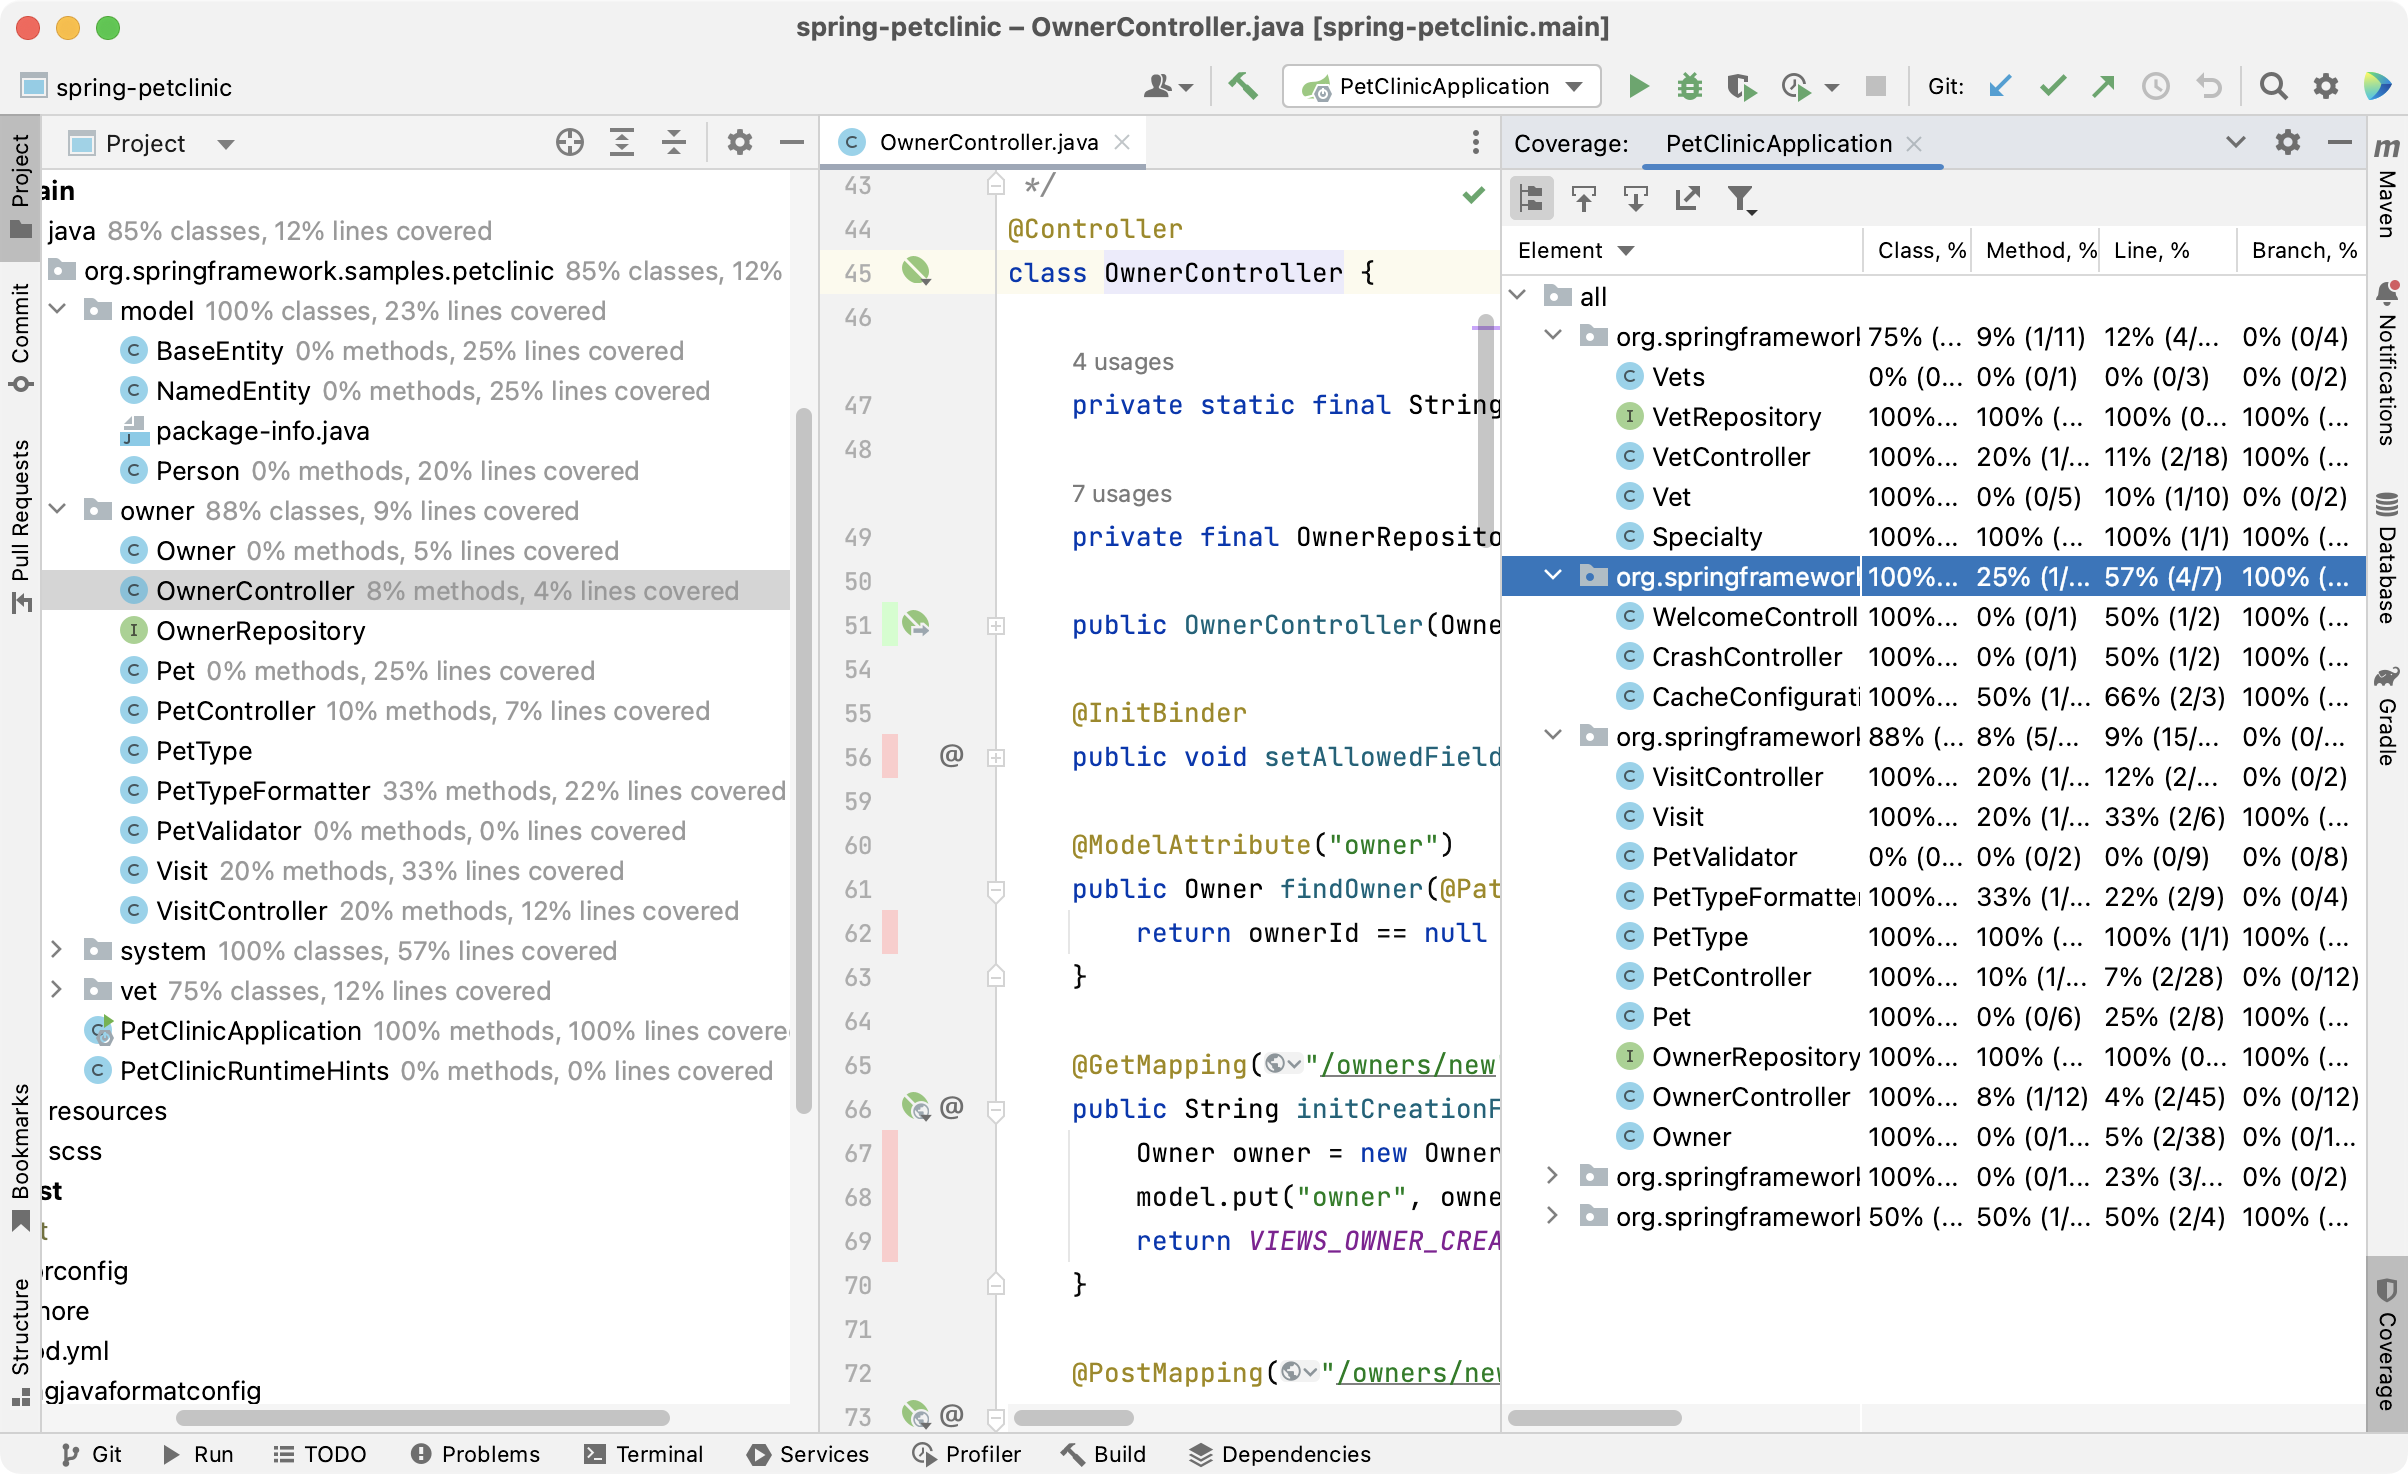Click green covered coverage marker on line 51
2408x1474 pixels.
coord(890,624)
